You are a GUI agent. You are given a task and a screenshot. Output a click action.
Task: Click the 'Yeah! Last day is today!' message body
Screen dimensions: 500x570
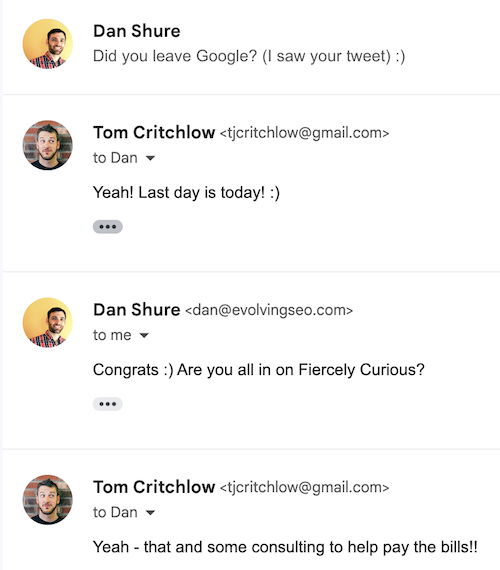click(187, 193)
